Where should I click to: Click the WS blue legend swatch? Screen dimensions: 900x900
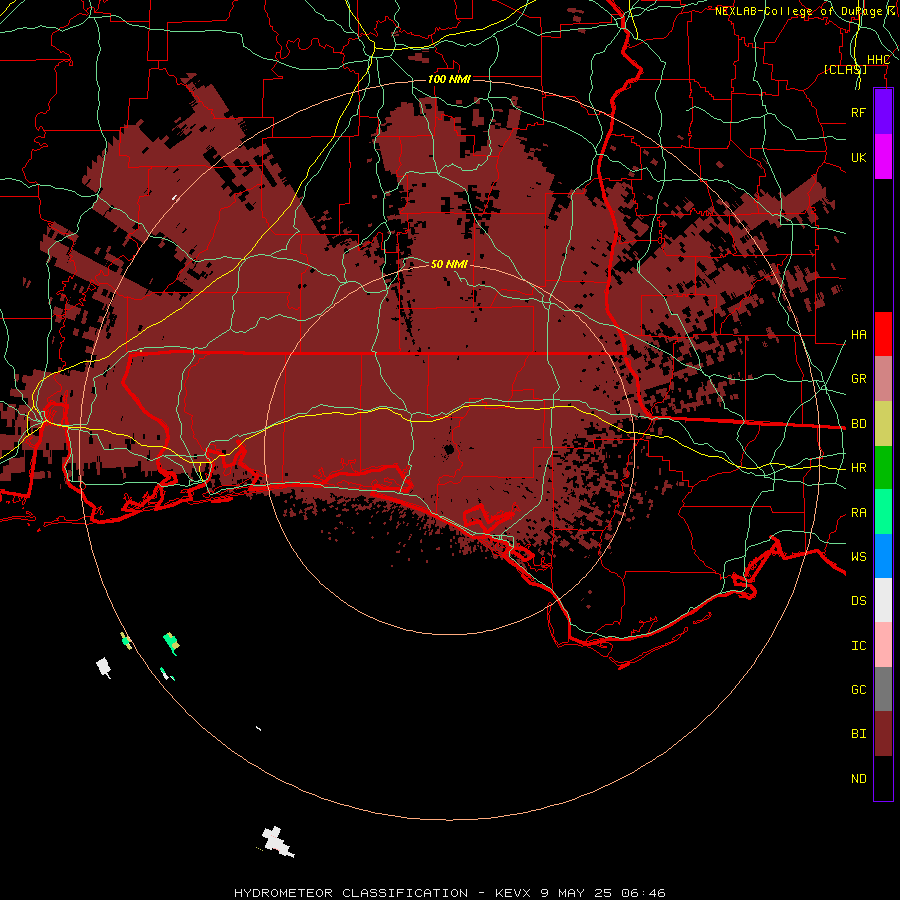883,556
